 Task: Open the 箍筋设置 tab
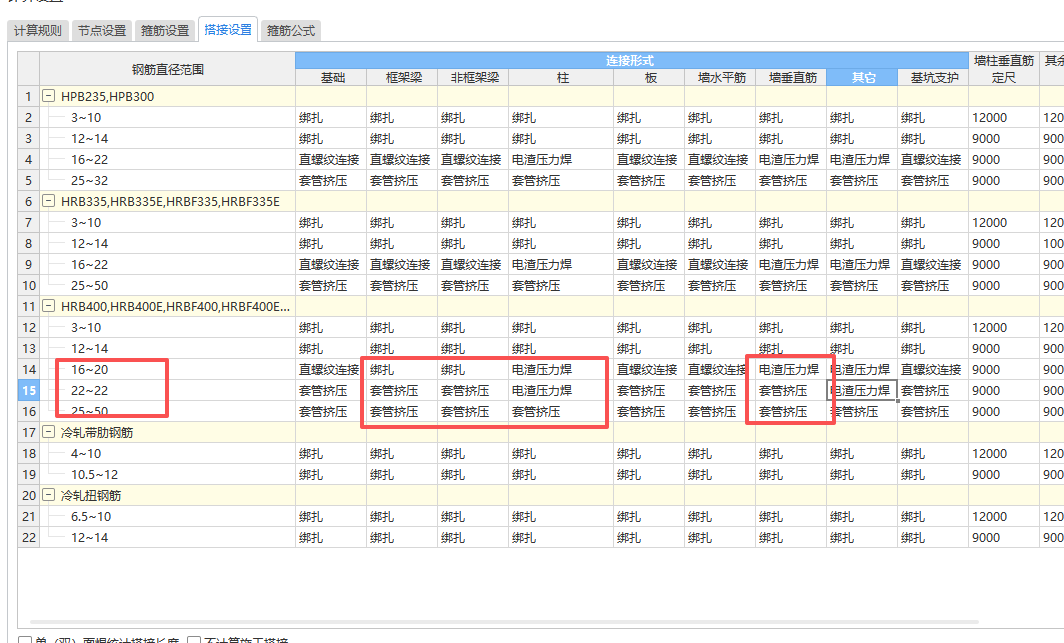tap(165, 31)
